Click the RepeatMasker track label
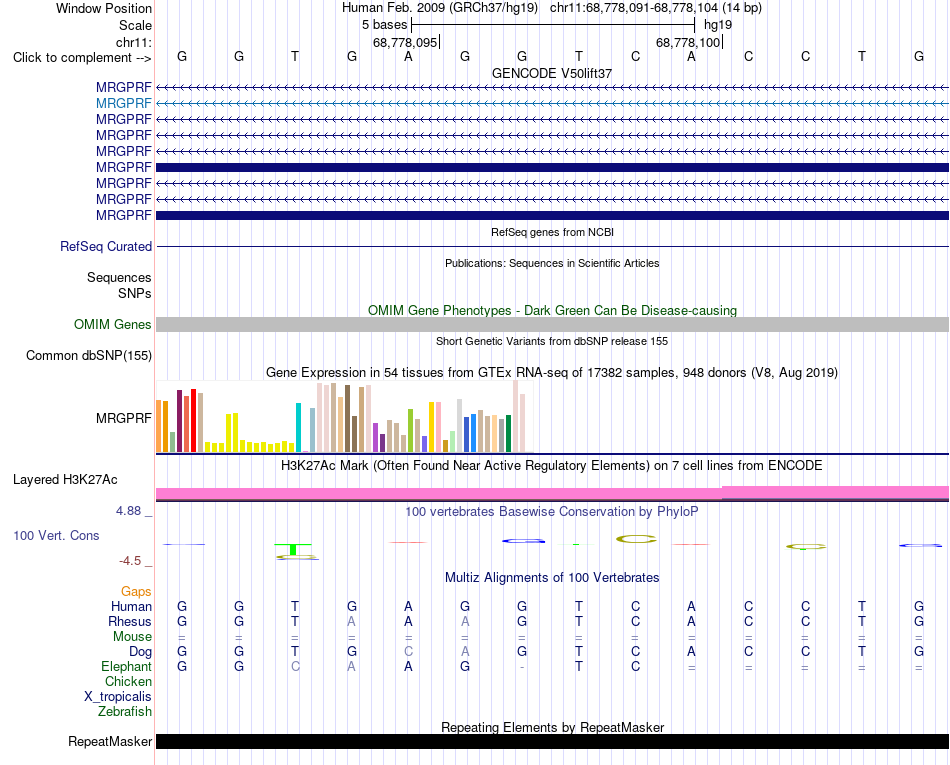This screenshot has height=765, width=950. 110,741
